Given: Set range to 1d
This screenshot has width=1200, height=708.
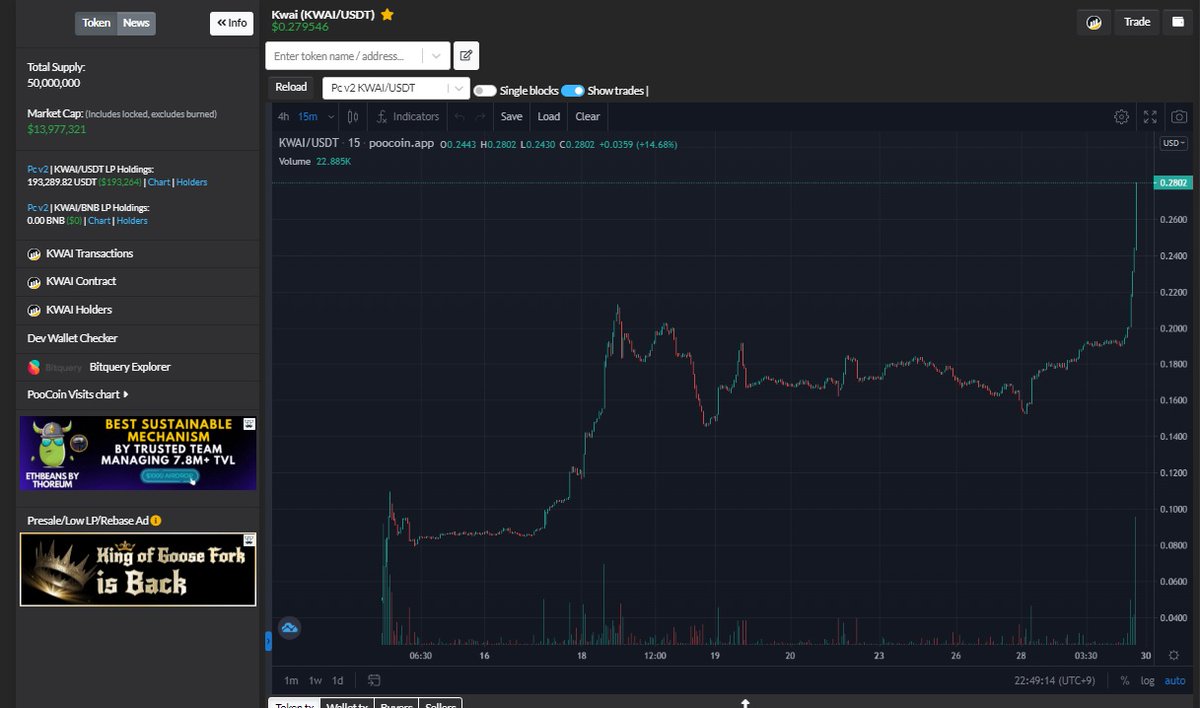Looking at the screenshot, I should click(x=338, y=680).
